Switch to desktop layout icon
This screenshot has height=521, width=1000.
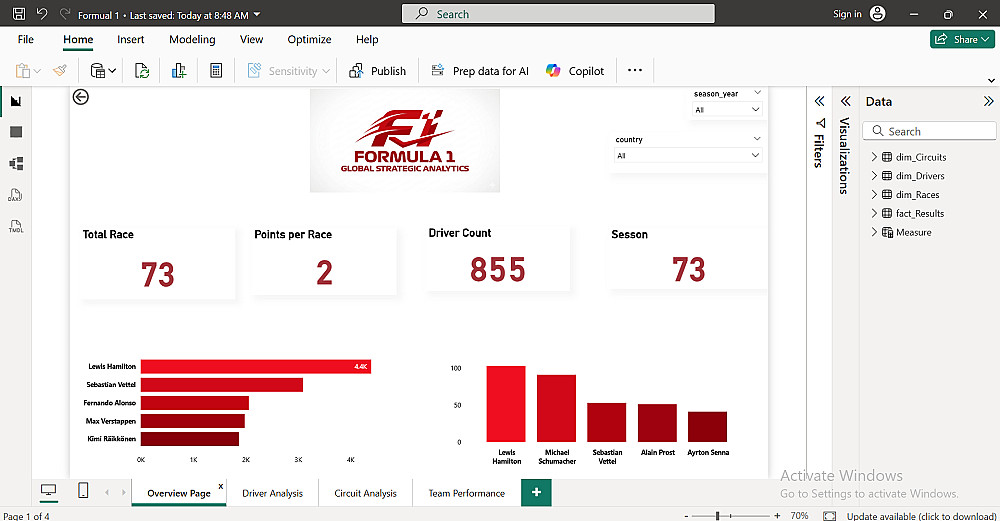tap(48, 490)
